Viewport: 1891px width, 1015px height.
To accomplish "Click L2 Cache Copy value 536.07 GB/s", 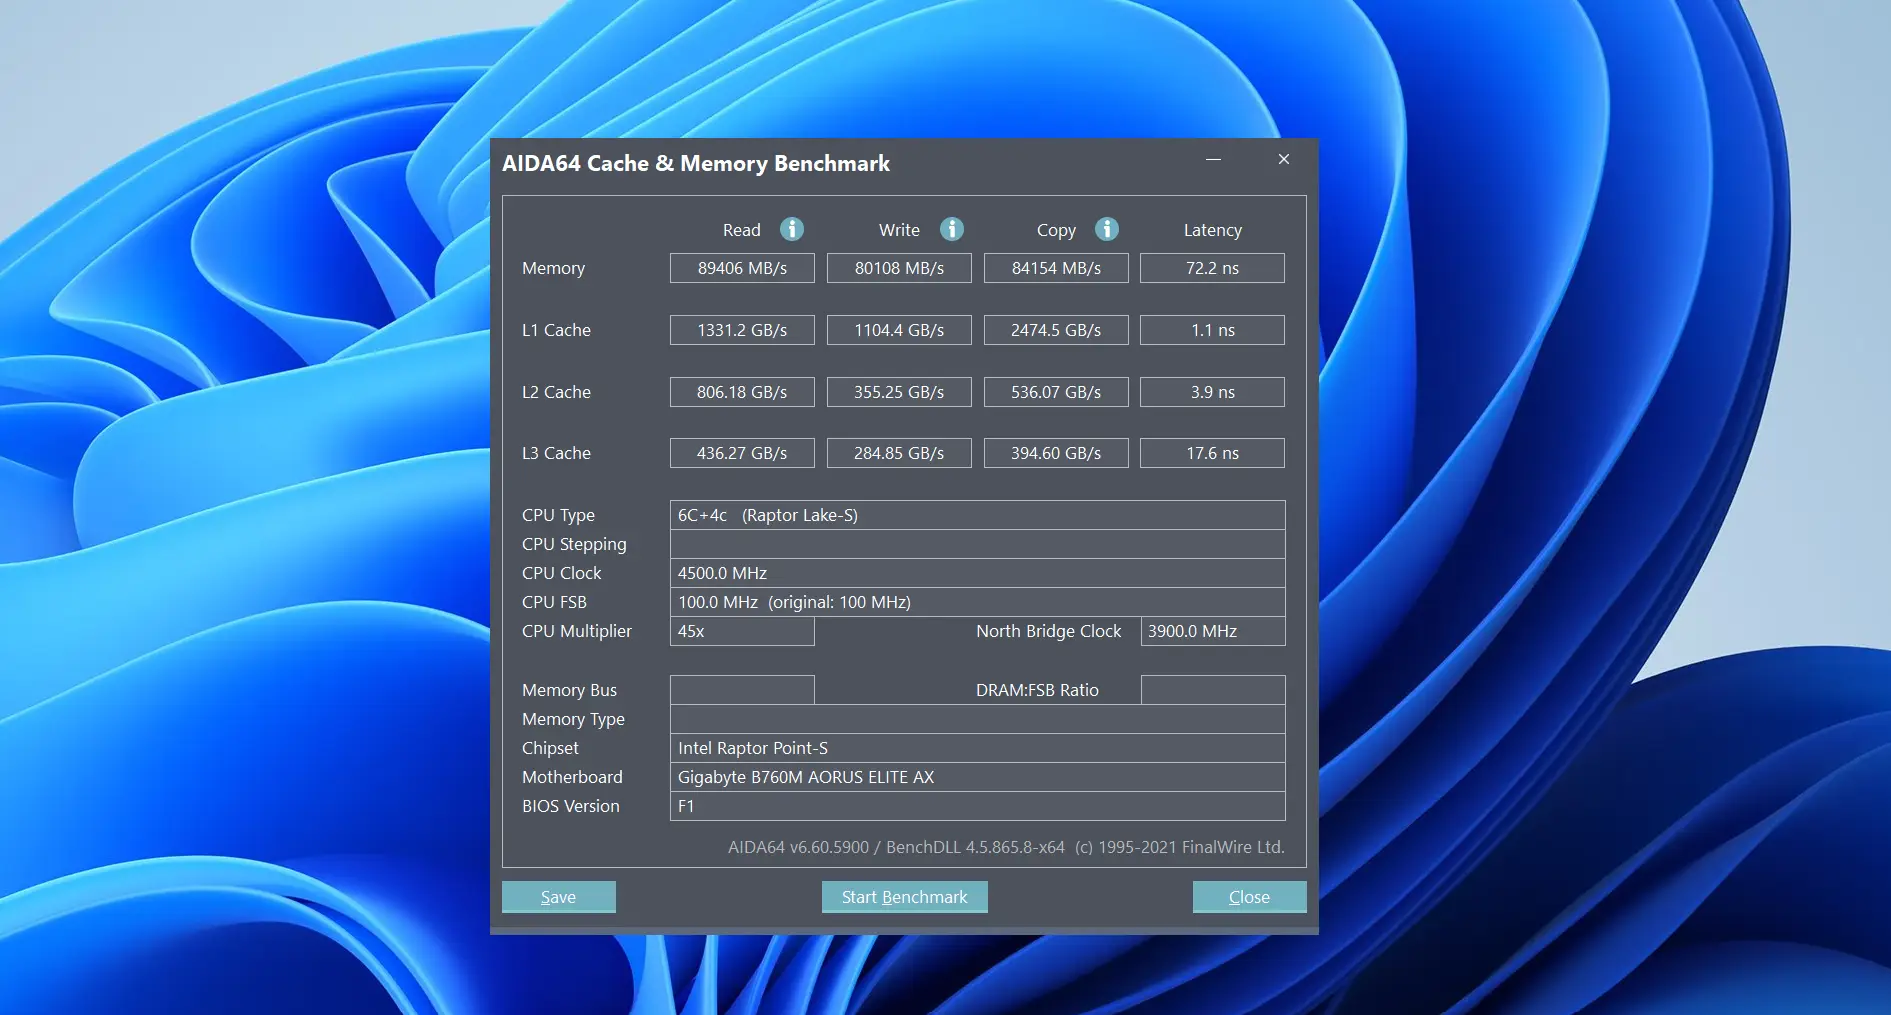I will 1056,392.
